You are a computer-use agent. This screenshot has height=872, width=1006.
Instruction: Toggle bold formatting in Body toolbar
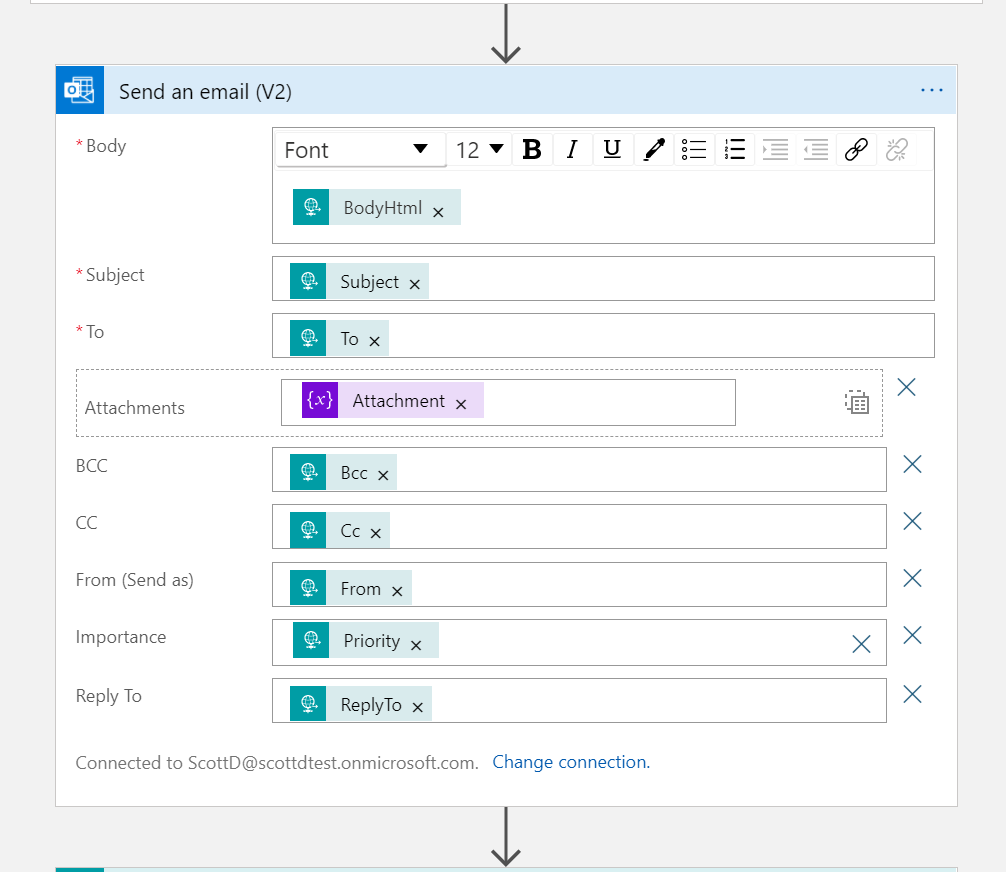coord(532,150)
